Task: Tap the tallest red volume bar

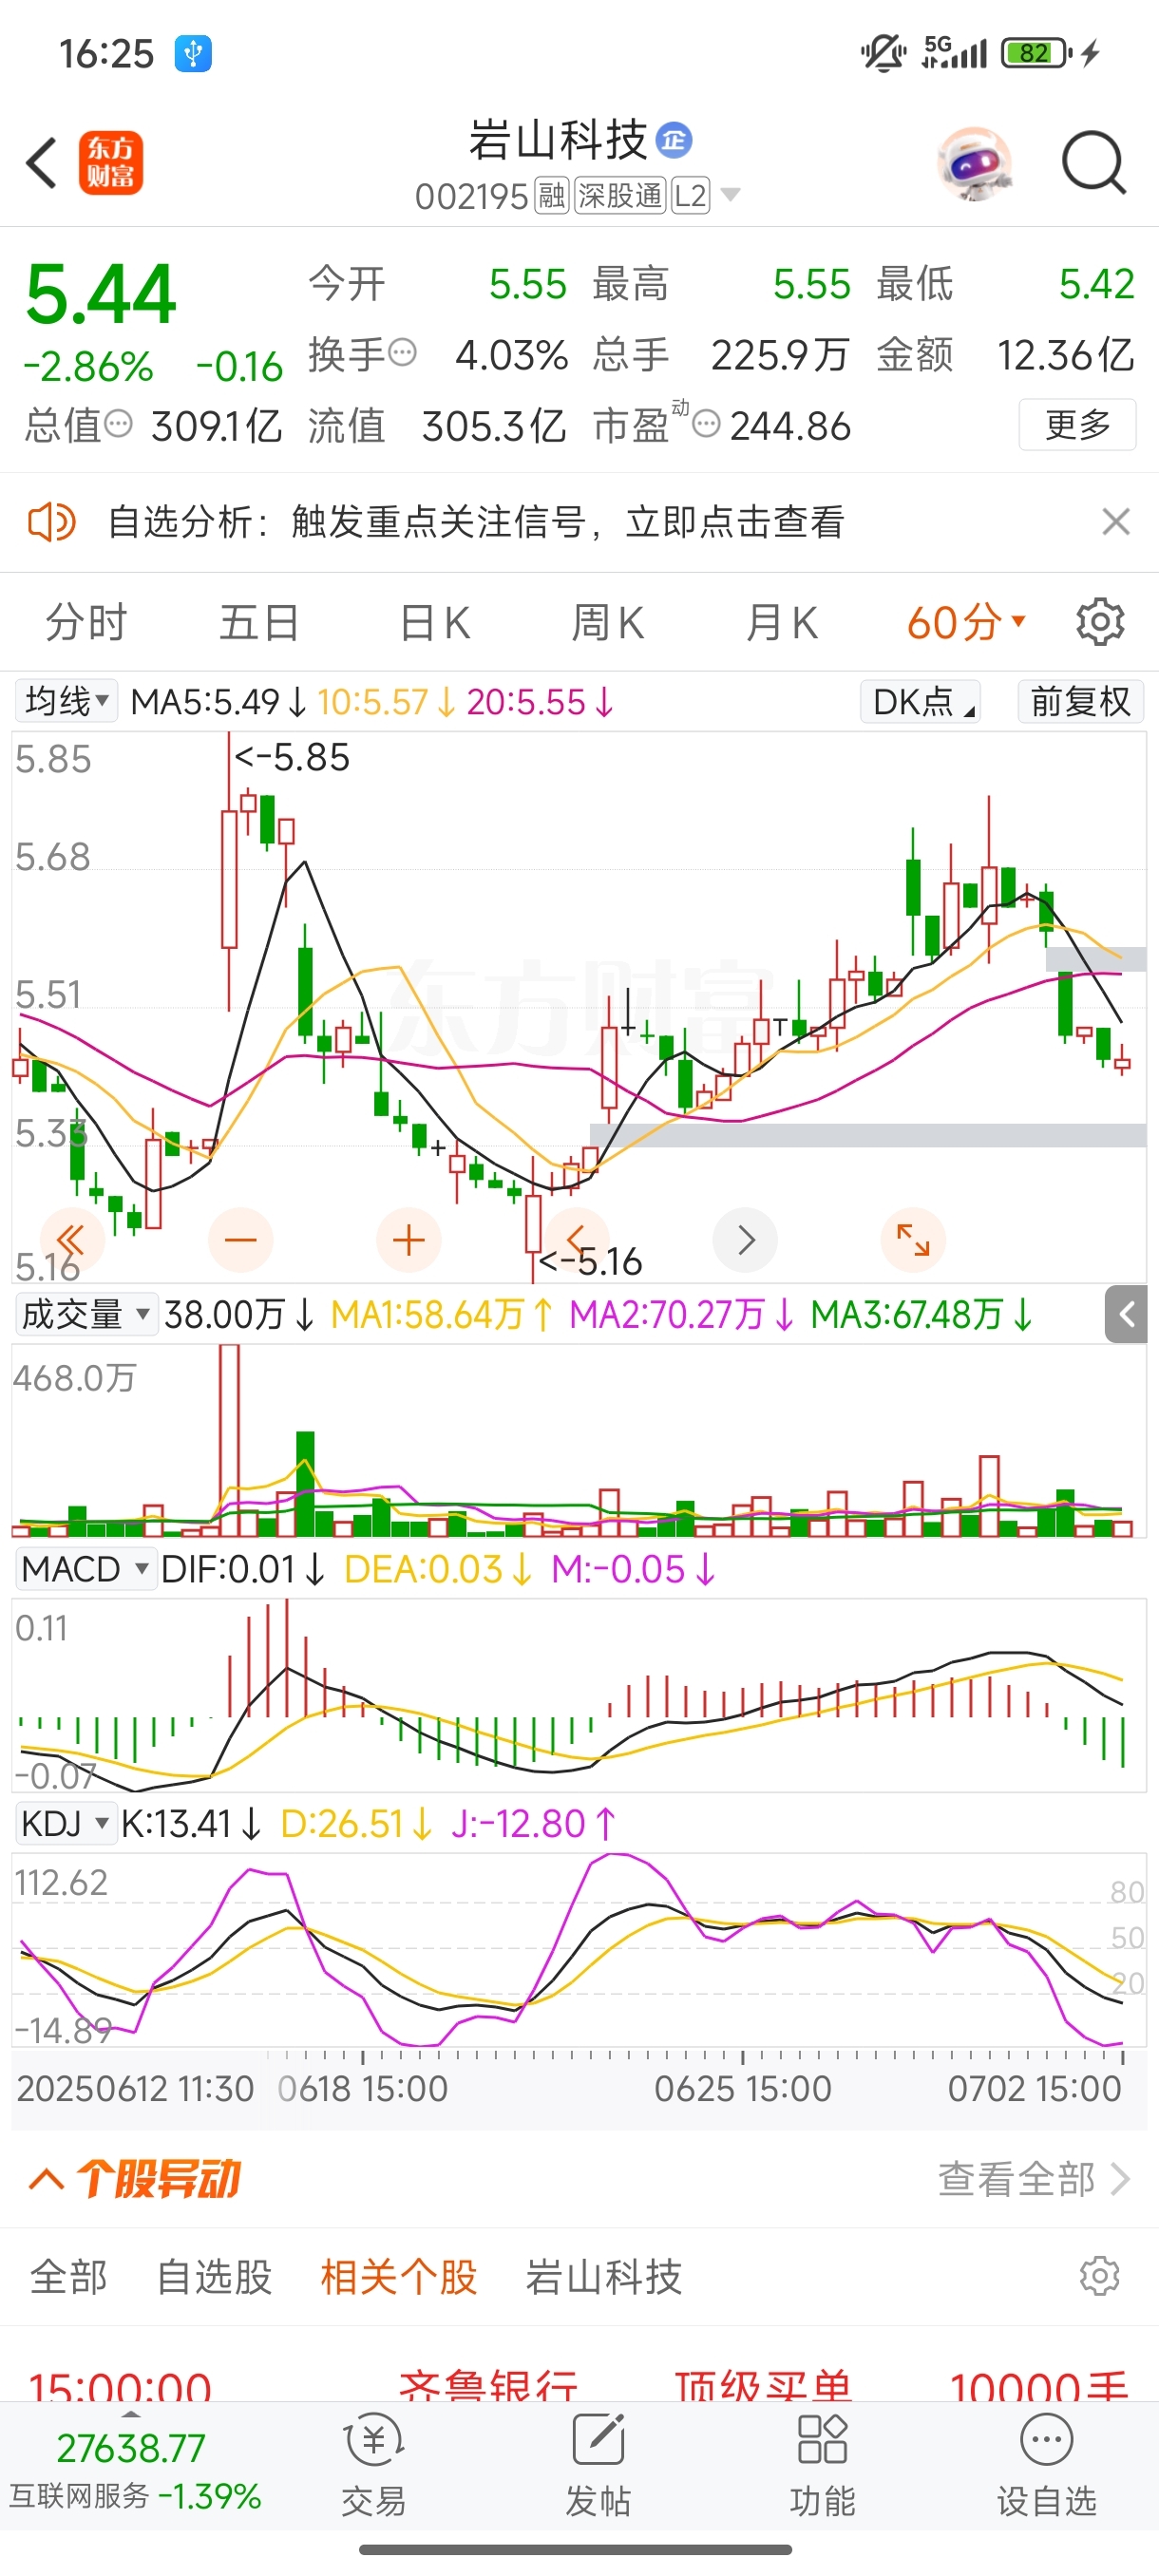Action: (229, 1440)
